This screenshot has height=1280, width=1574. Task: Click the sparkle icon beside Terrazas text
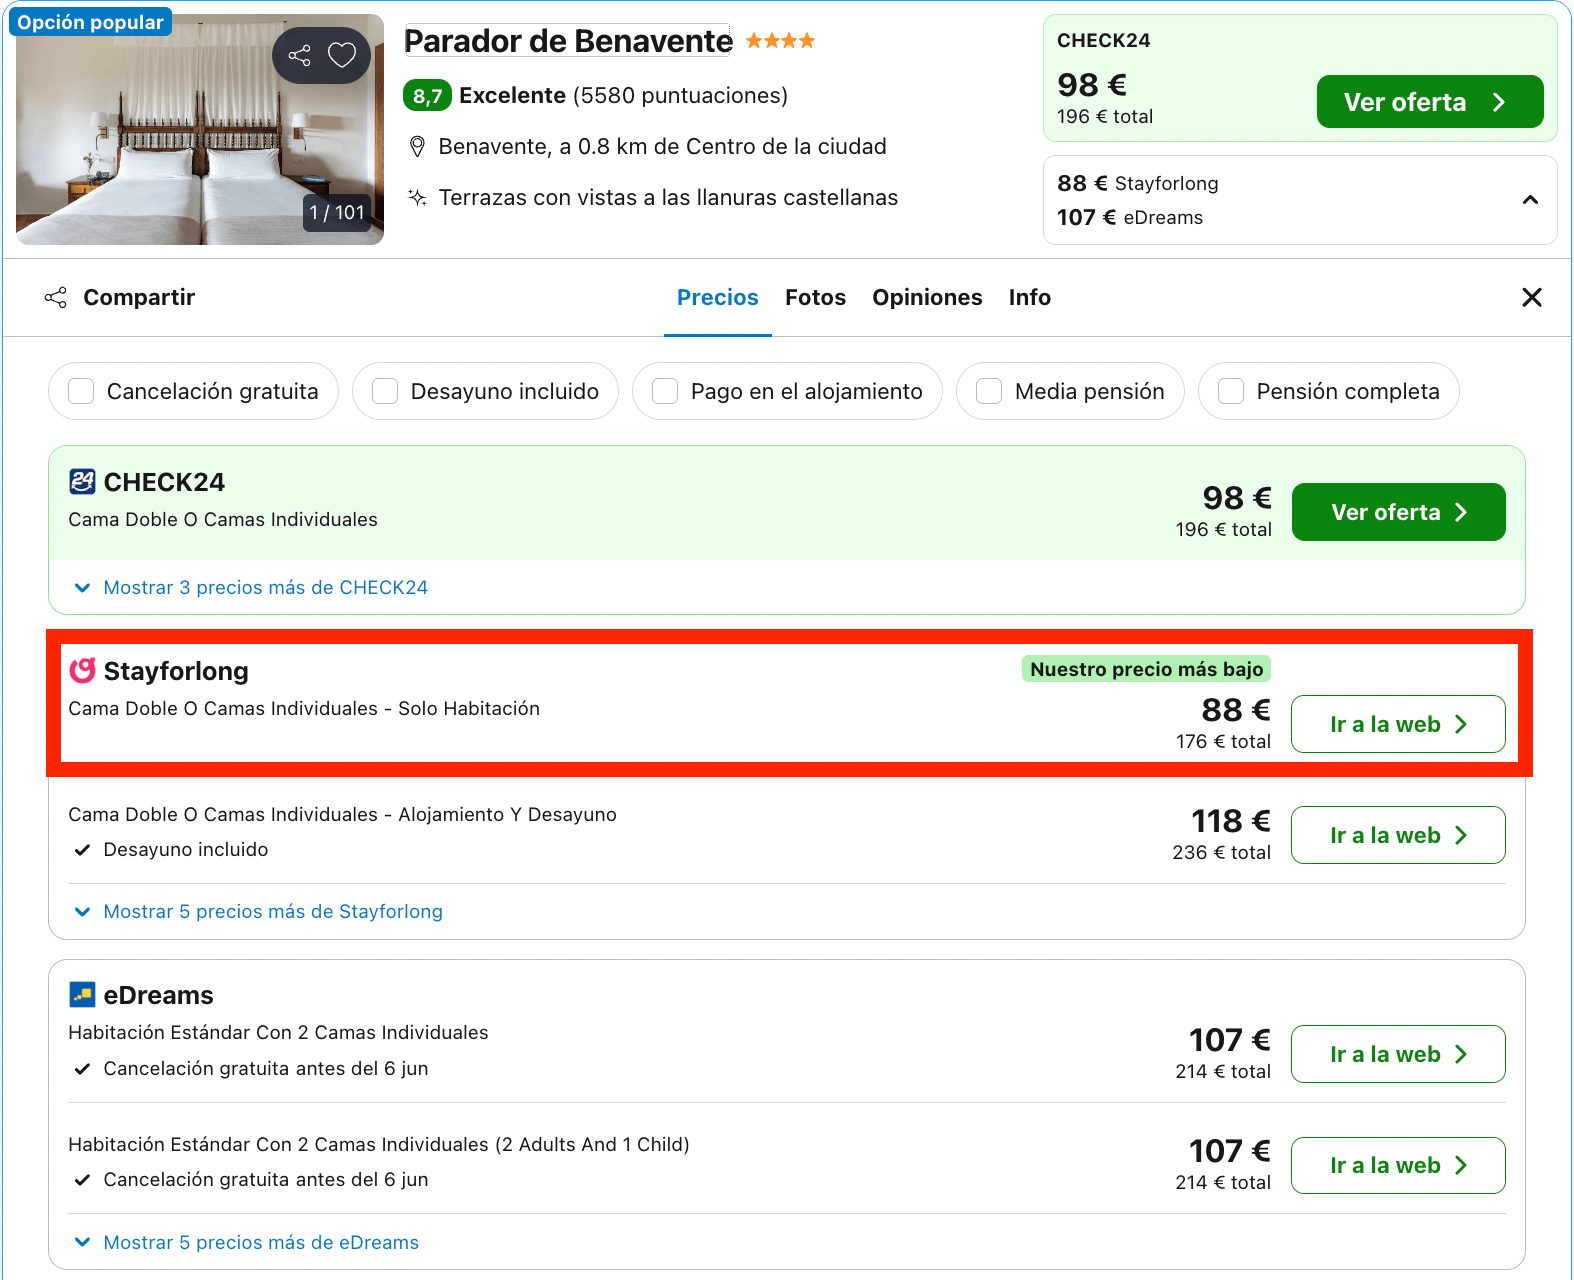point(418,198)
